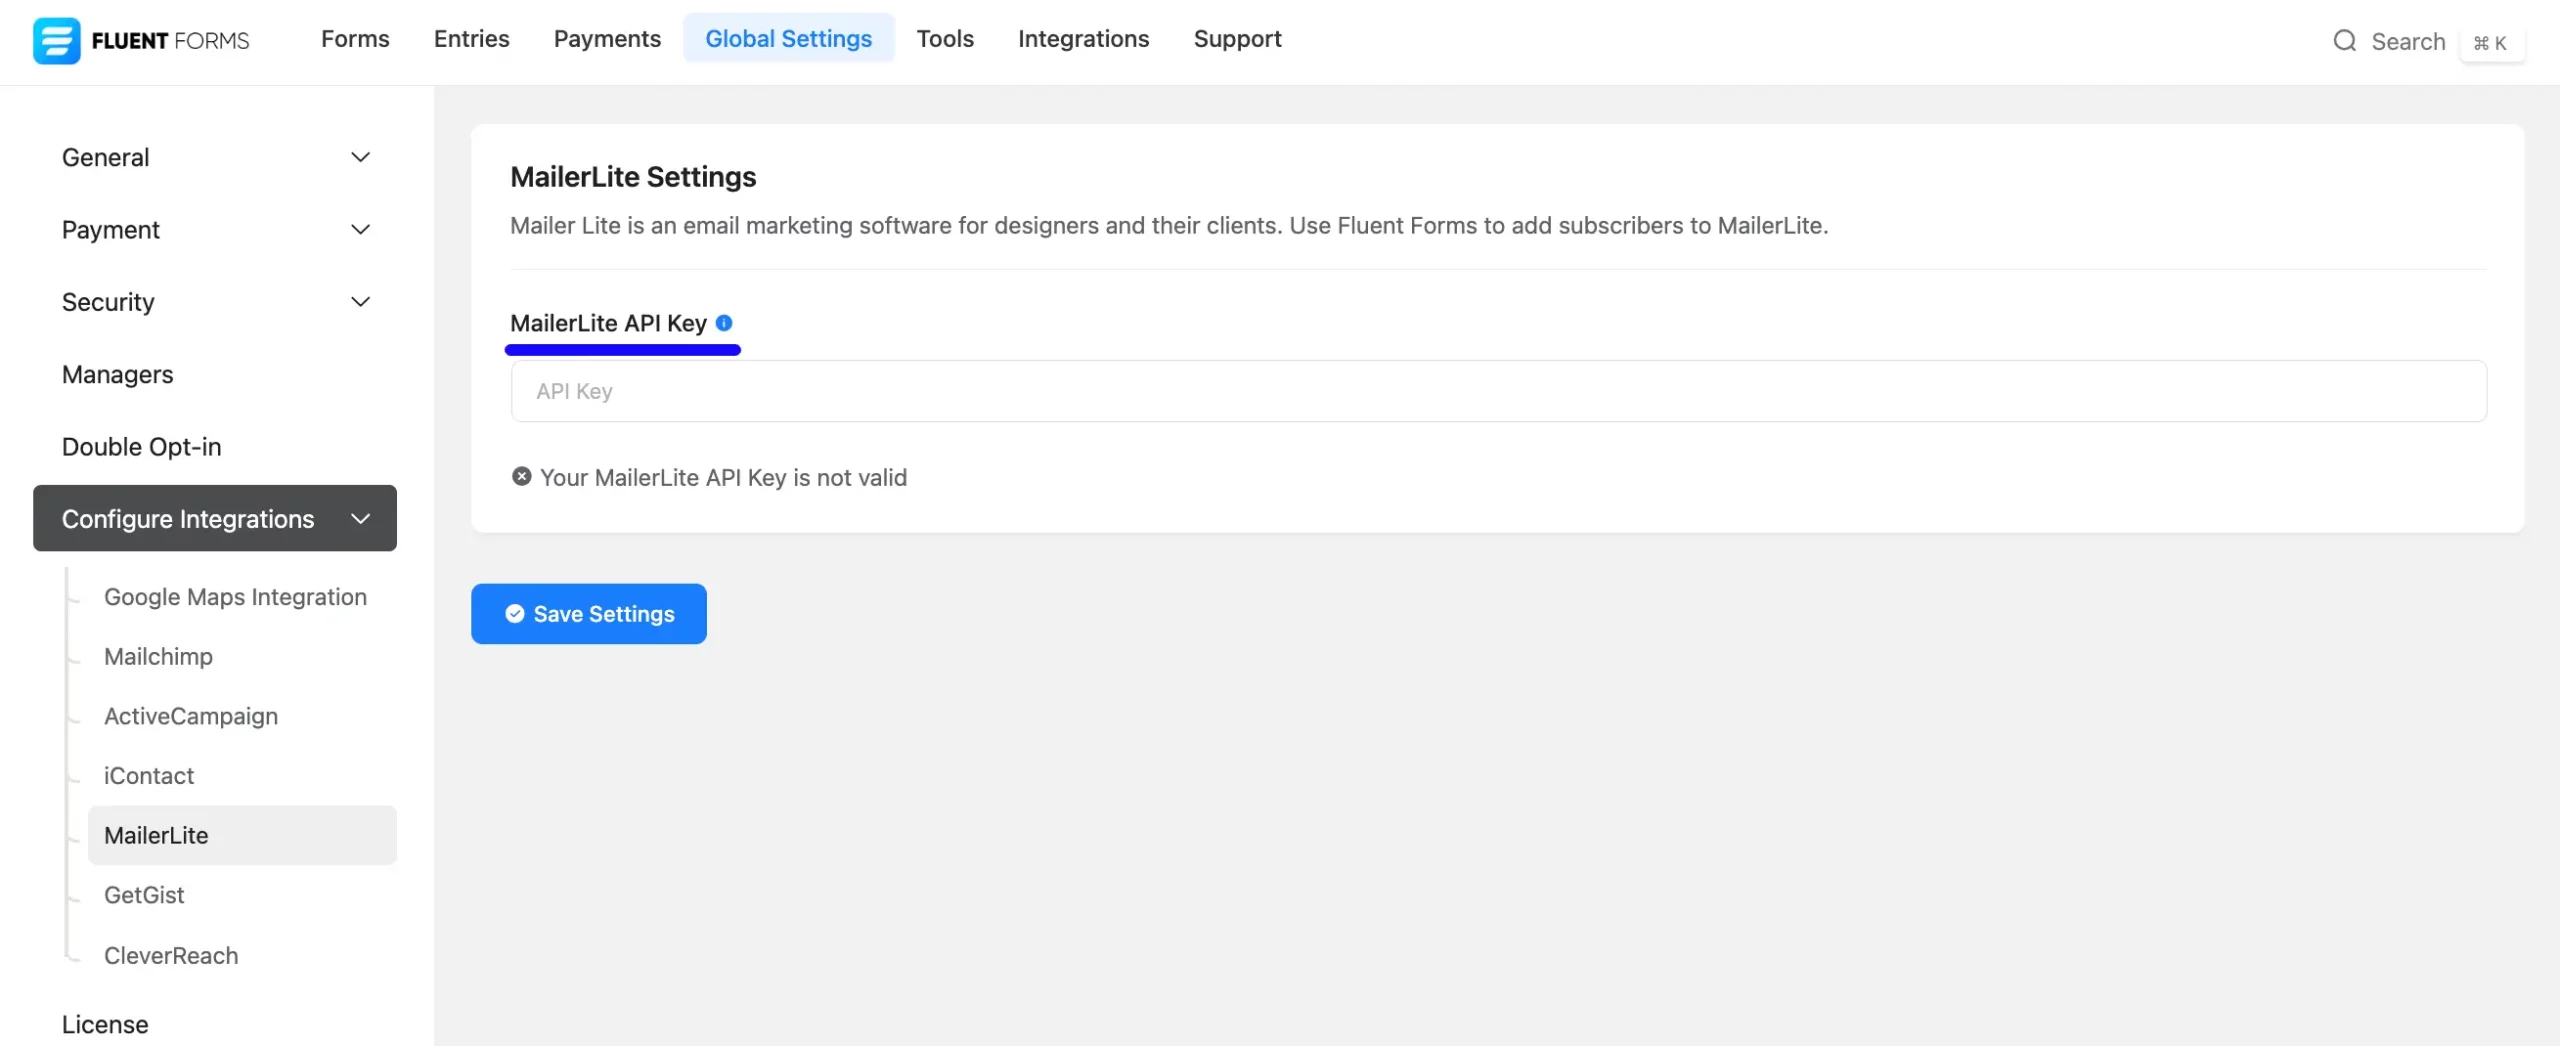
Task: Open the Double Opt-in settings
Action: [142, 447]
